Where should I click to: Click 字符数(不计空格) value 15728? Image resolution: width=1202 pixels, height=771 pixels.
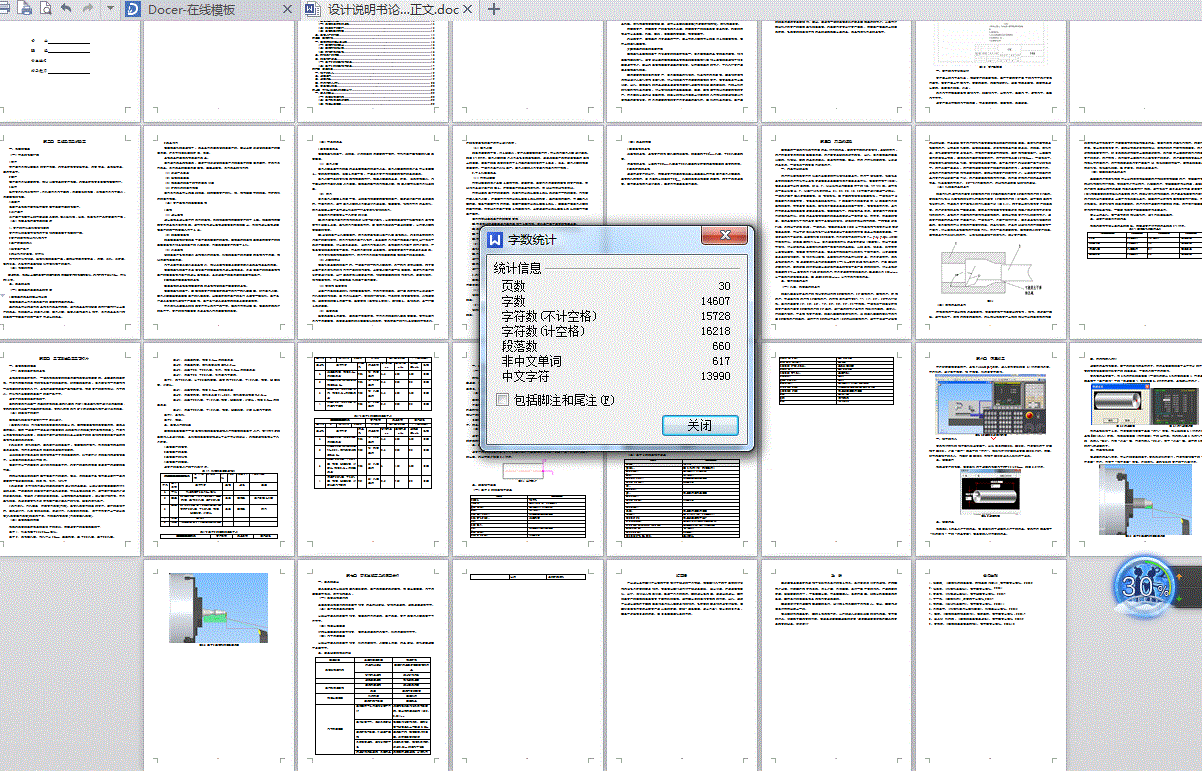(x=716, y=316)
